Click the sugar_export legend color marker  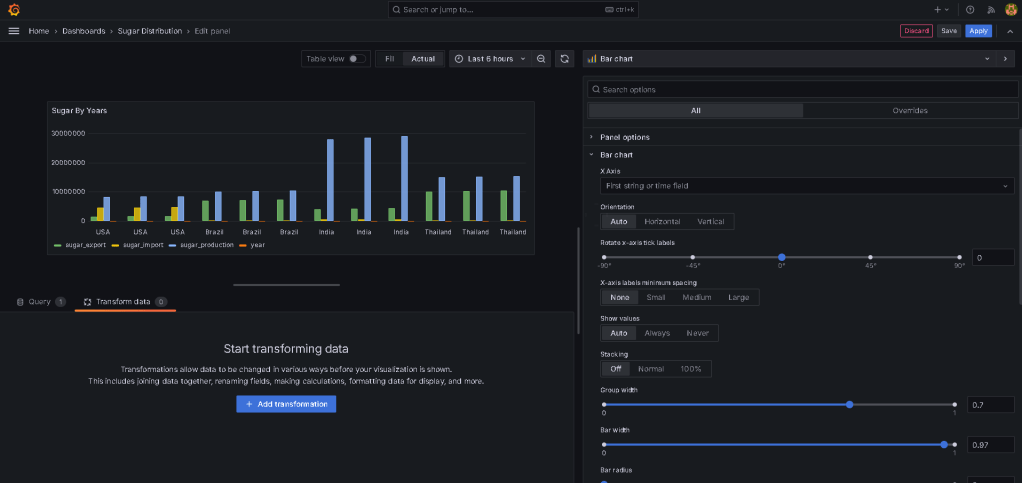click(x=57, y=245)
